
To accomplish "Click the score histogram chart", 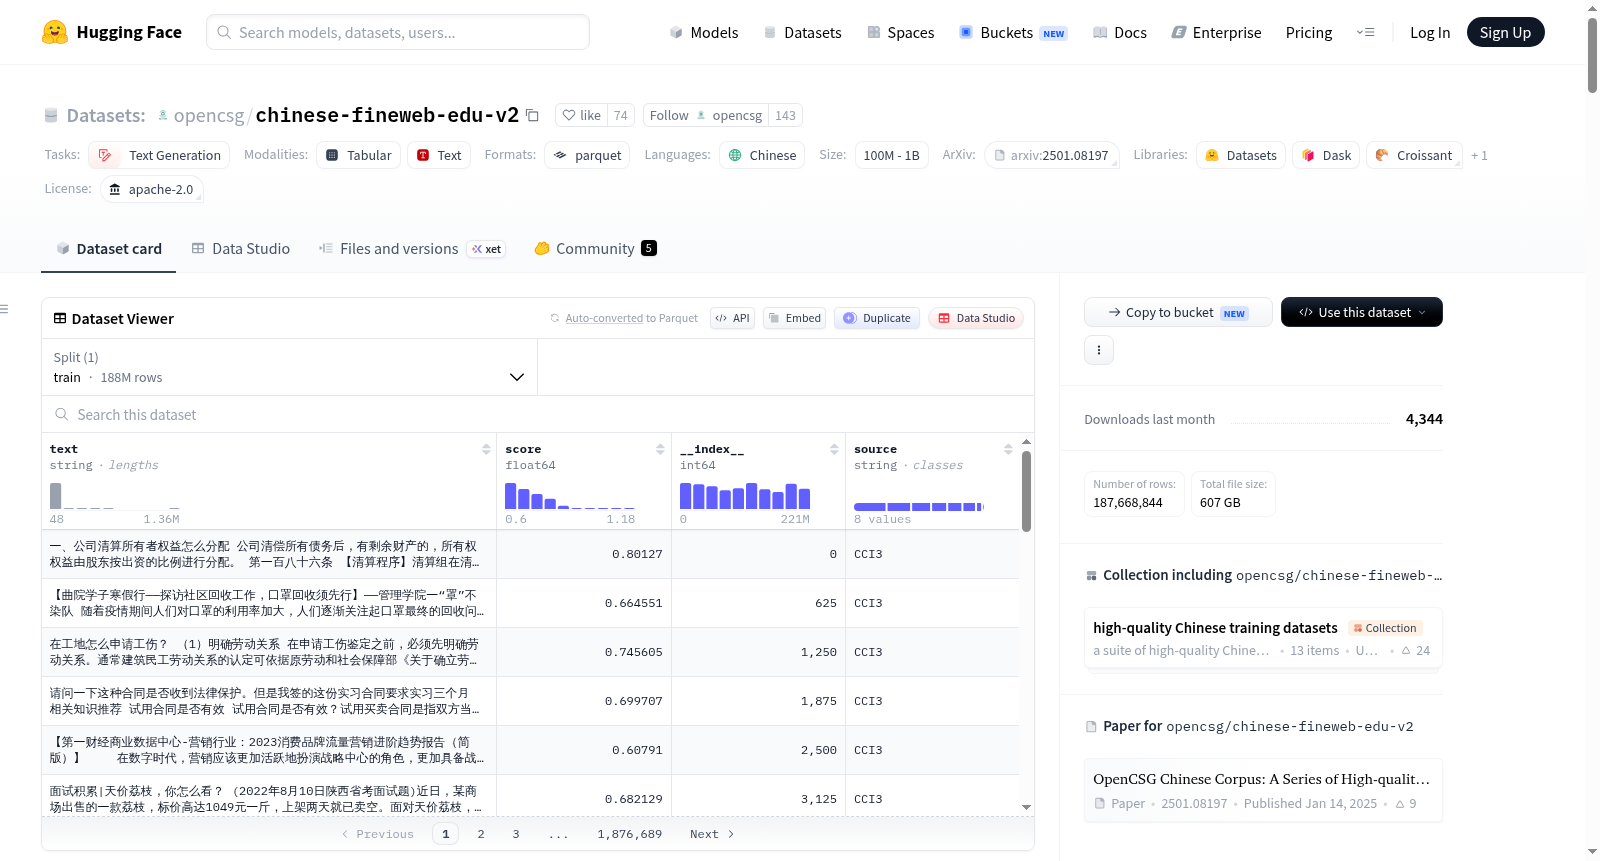I will pyautogui.click(x=570, y=495).
